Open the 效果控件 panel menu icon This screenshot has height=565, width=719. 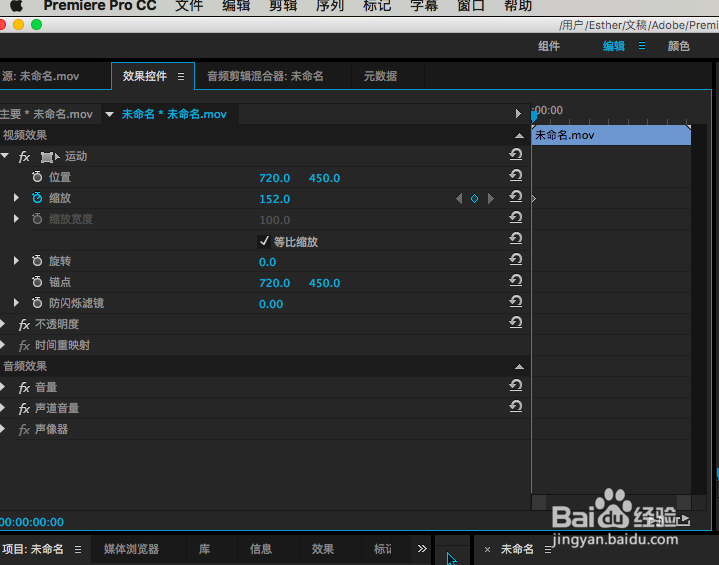click(181, 77)
